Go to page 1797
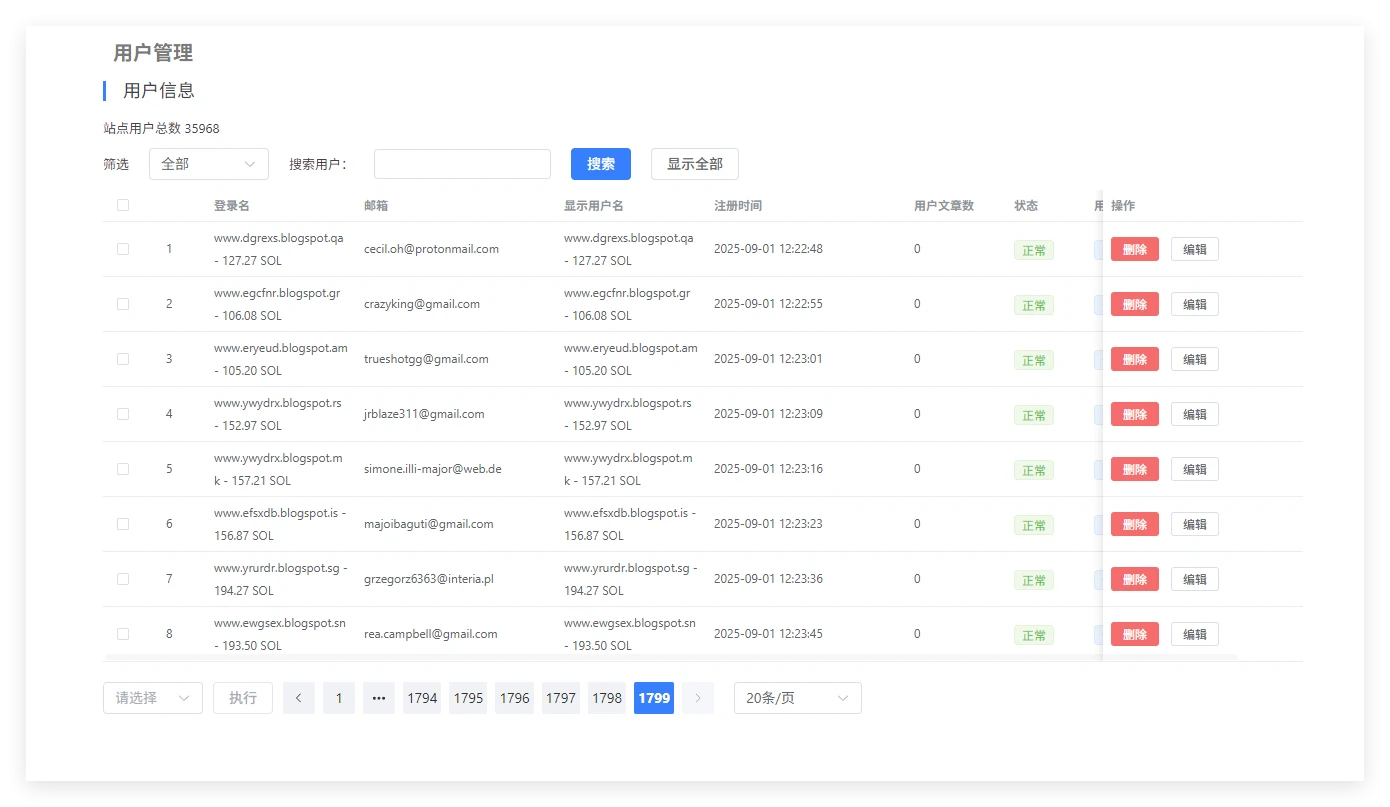The image size is (1390, 807). coord(560,698)
